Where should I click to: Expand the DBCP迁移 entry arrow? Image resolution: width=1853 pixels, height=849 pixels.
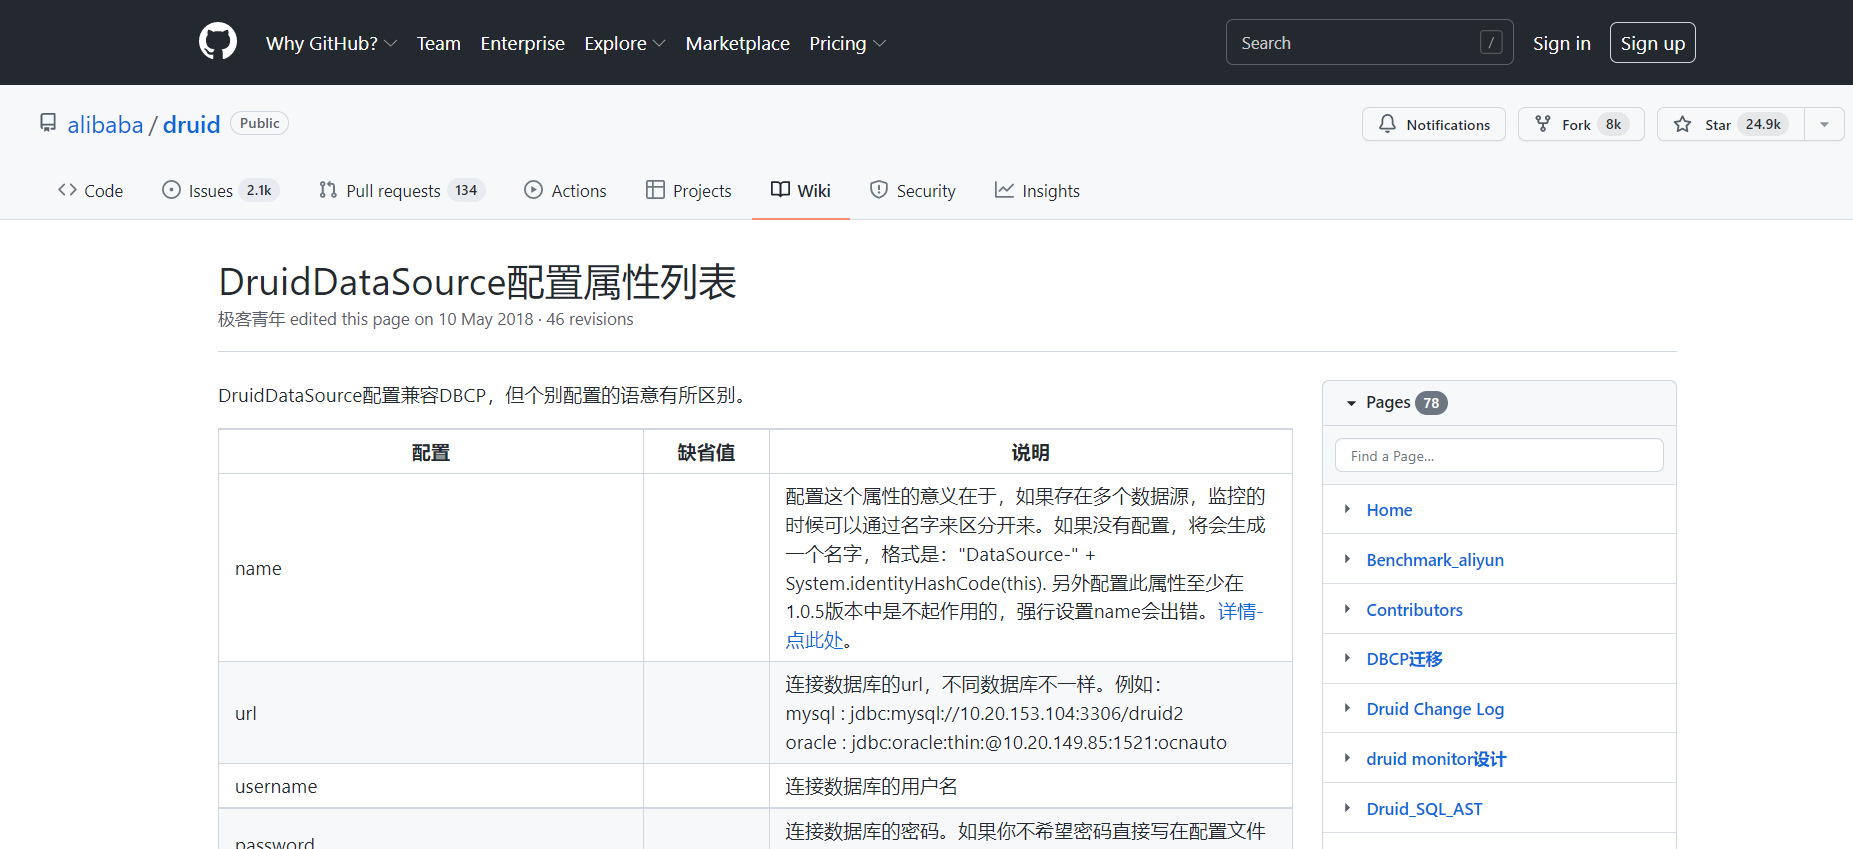pos(1347,658)
